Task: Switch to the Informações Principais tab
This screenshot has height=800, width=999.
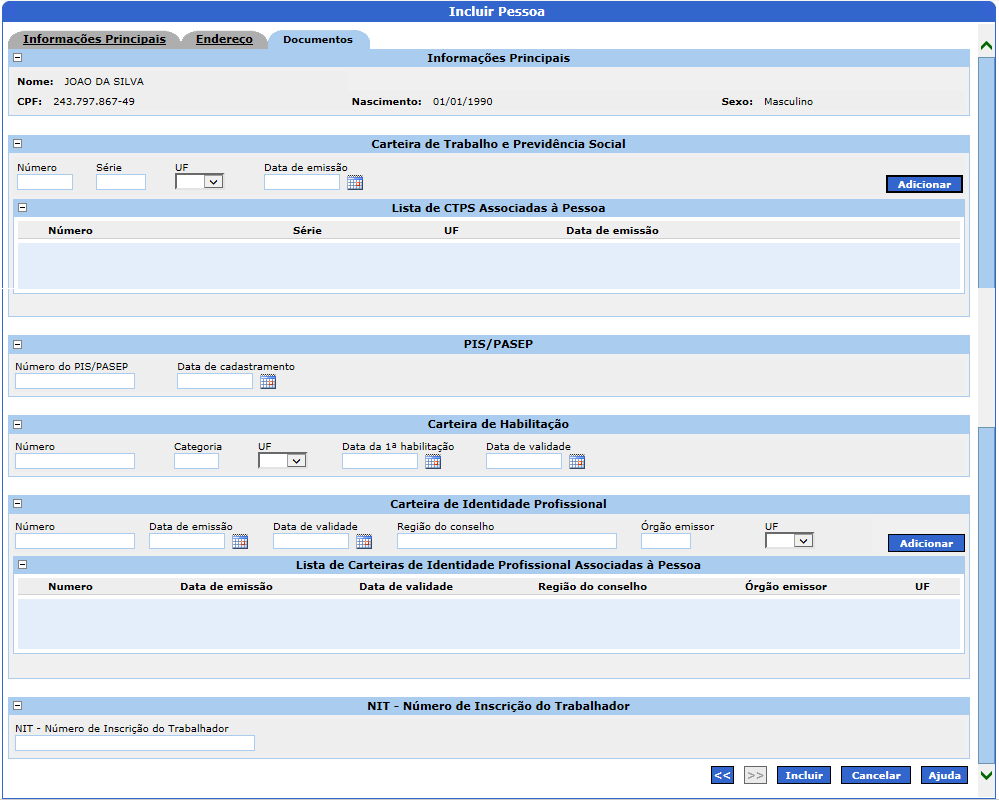Action: (94, 40)
